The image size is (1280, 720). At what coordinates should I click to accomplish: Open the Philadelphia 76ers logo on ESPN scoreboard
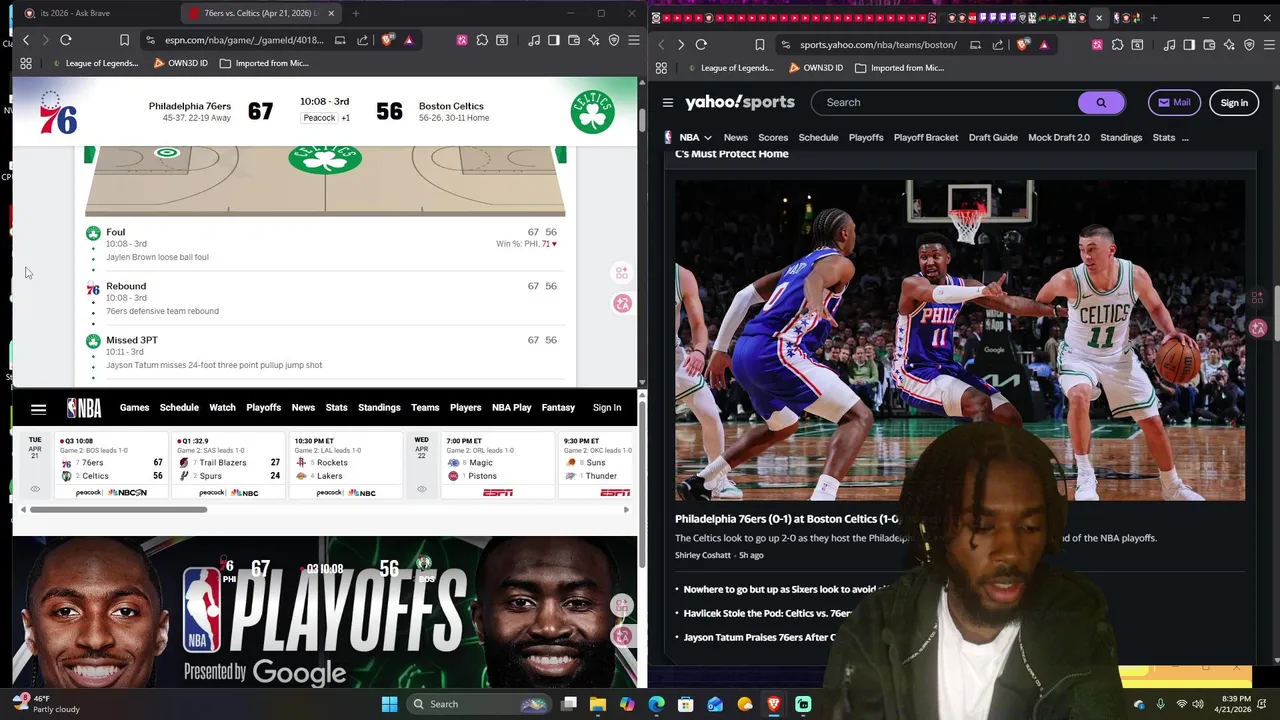coord(58,112)
